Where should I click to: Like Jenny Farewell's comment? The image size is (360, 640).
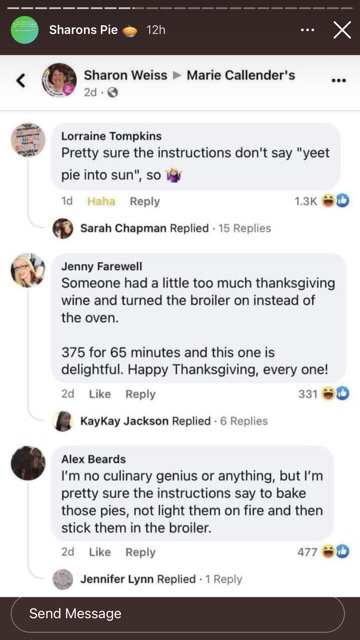[100, 394]
